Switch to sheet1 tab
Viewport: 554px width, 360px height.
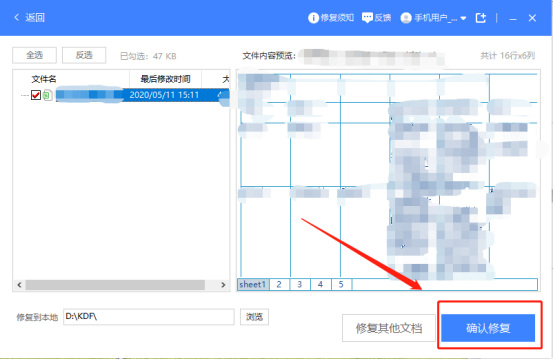point(253,284)
